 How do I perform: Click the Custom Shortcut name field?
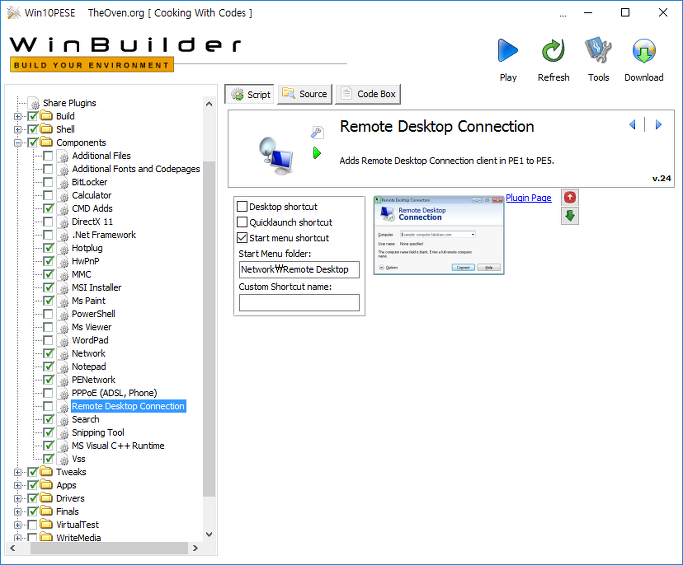[299, 303]
